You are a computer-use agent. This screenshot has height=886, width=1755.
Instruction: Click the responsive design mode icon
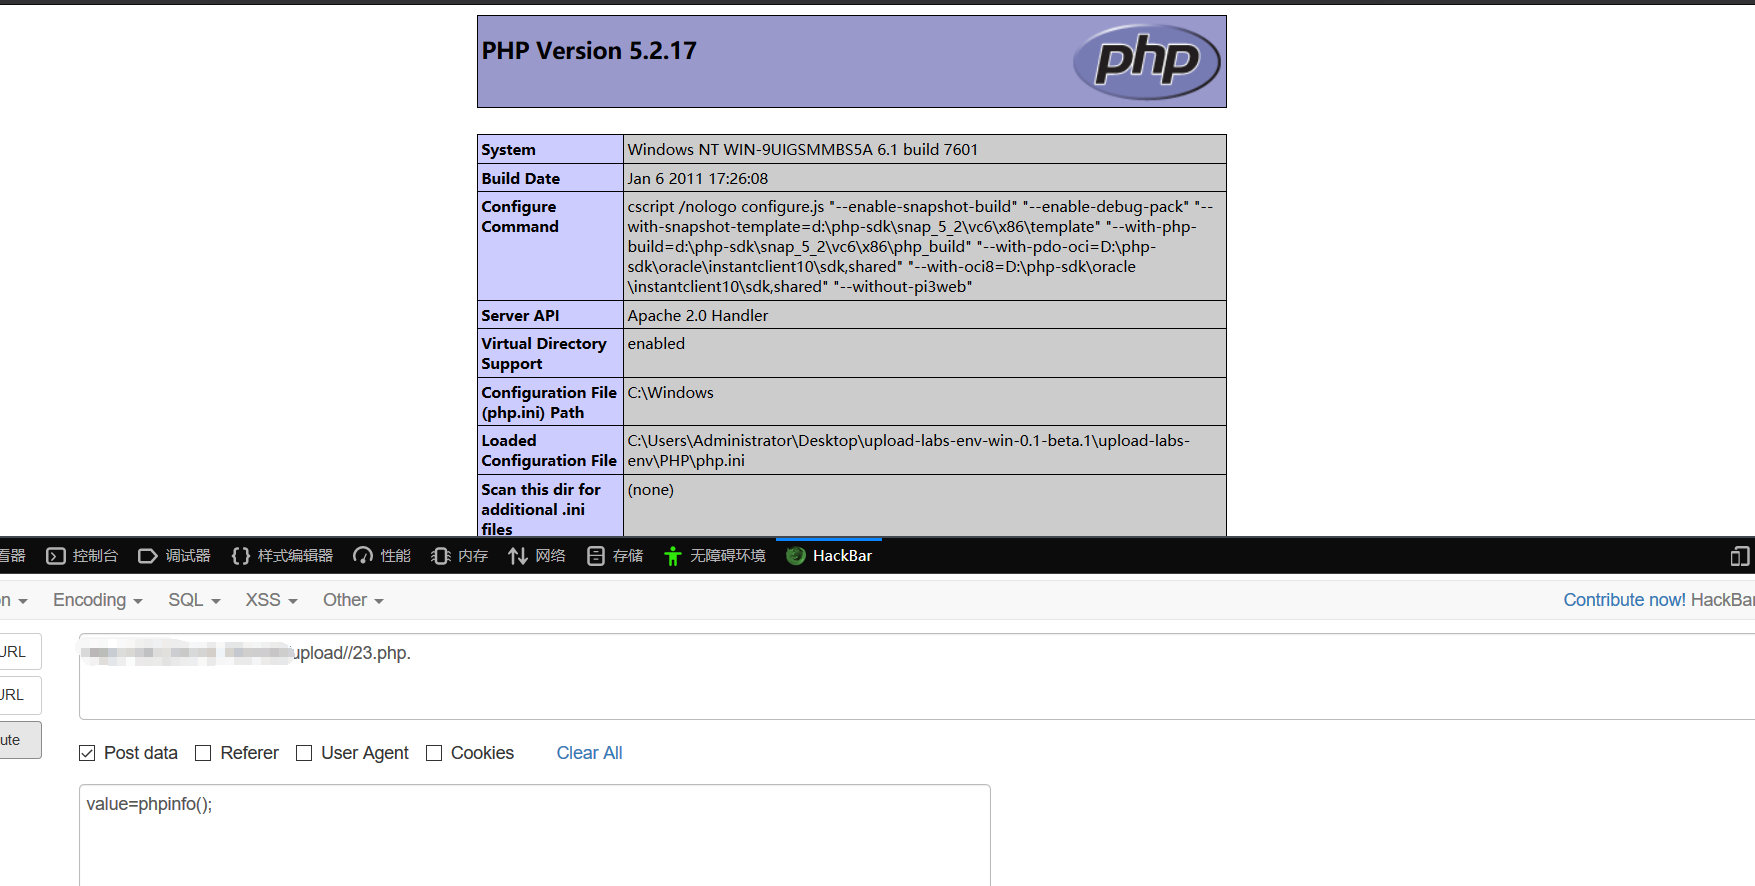tap(1740, 556)
